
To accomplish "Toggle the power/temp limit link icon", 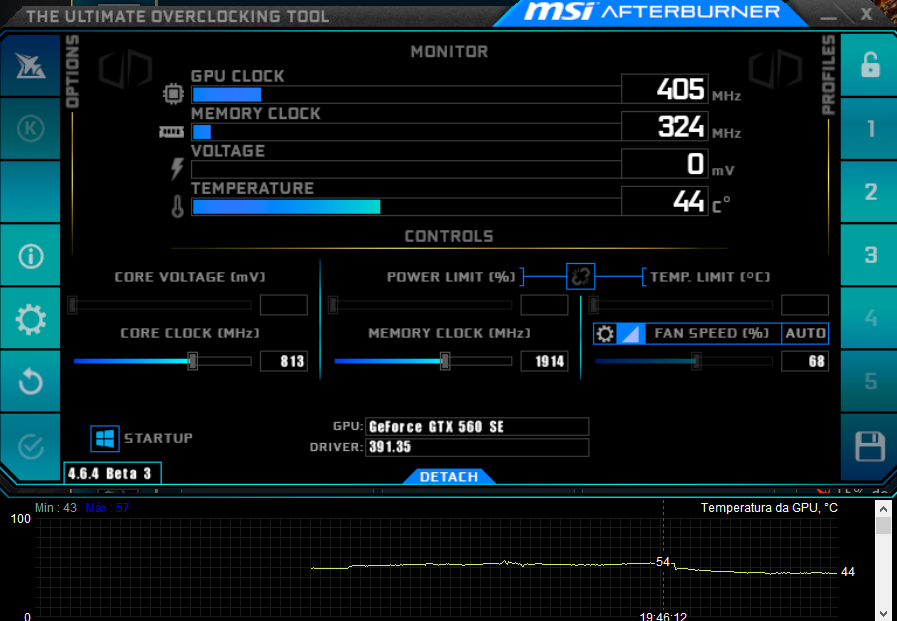I will click(580, 277).
